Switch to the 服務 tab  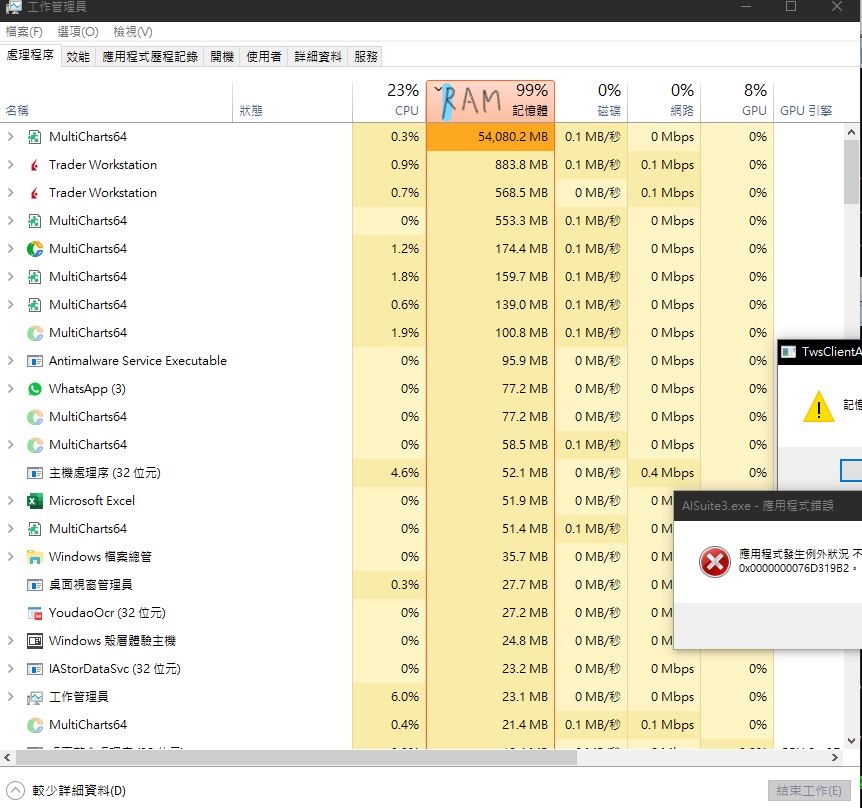click(366, 57)
